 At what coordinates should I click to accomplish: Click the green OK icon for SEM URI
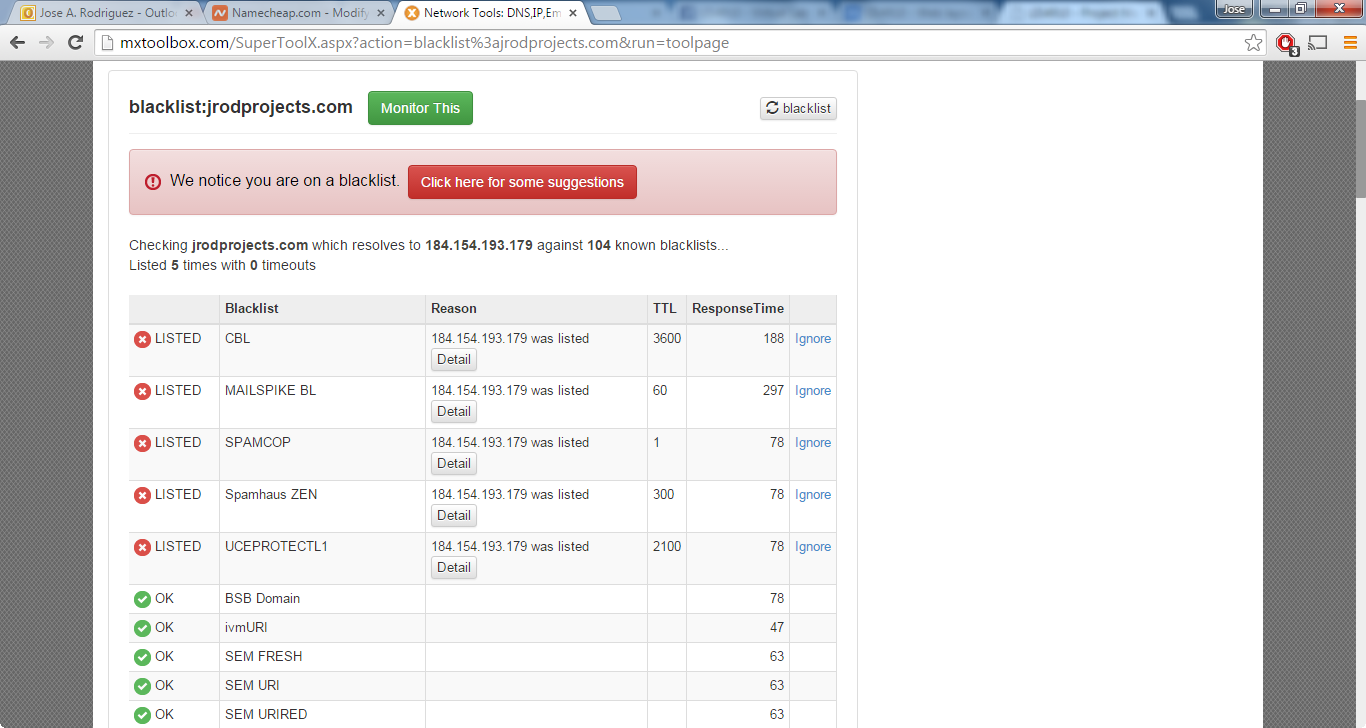pyautogui.click(x=142, y=686)
